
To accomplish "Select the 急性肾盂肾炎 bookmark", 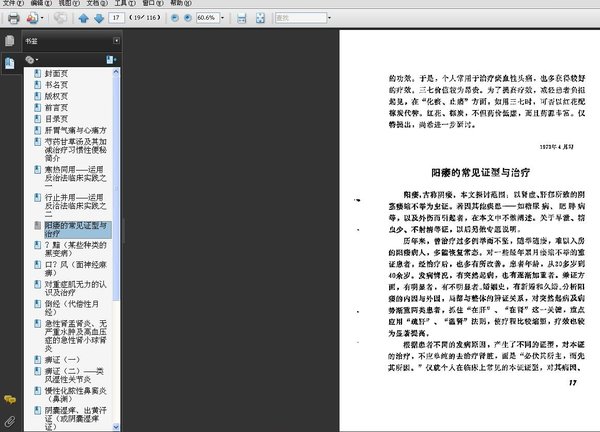I will coord(76,336).
